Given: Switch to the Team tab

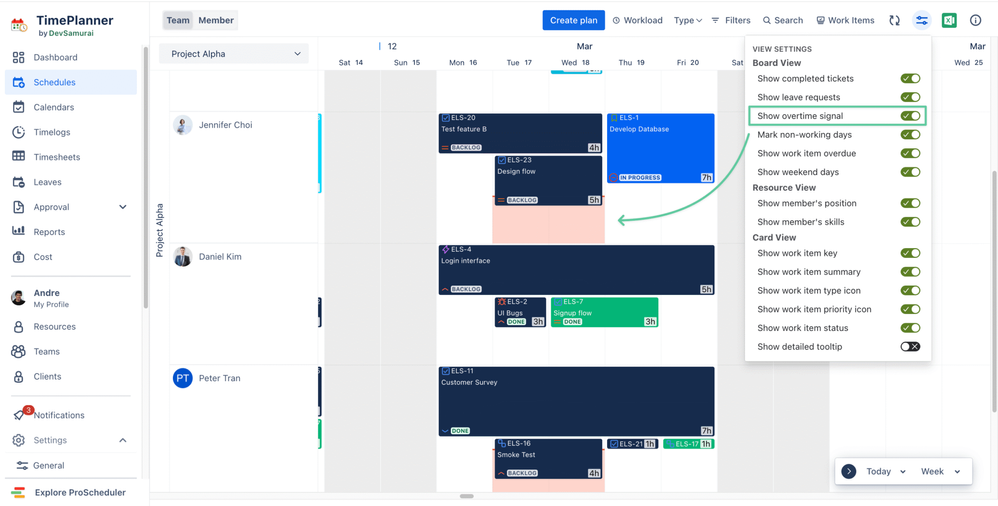Looking at the screenshot, I should point(178,20).
